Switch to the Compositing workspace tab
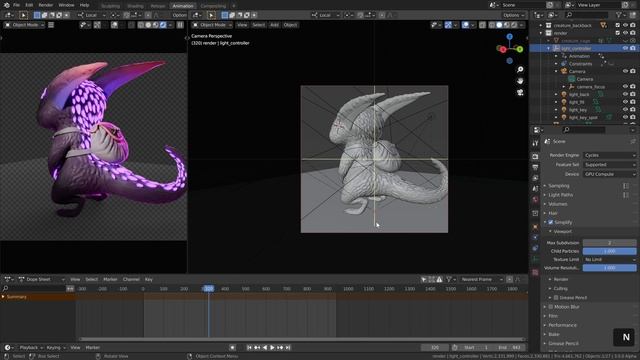 [213, 6]
